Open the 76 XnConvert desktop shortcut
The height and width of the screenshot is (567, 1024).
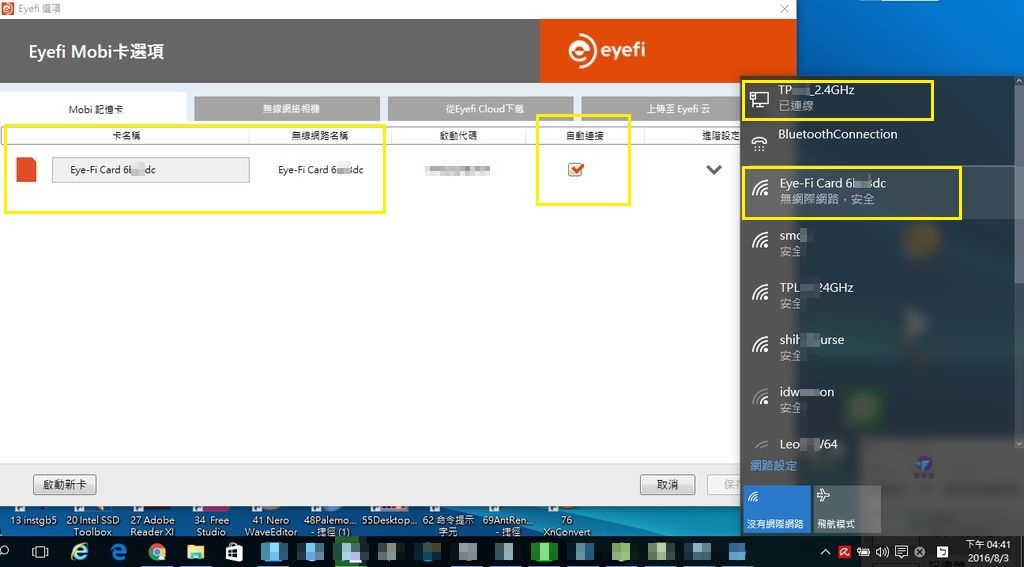coord(567,523)
